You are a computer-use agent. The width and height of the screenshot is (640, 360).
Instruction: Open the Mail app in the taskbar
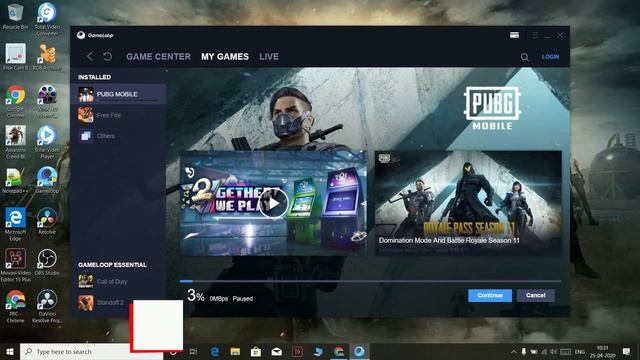(x=277, y=351)
